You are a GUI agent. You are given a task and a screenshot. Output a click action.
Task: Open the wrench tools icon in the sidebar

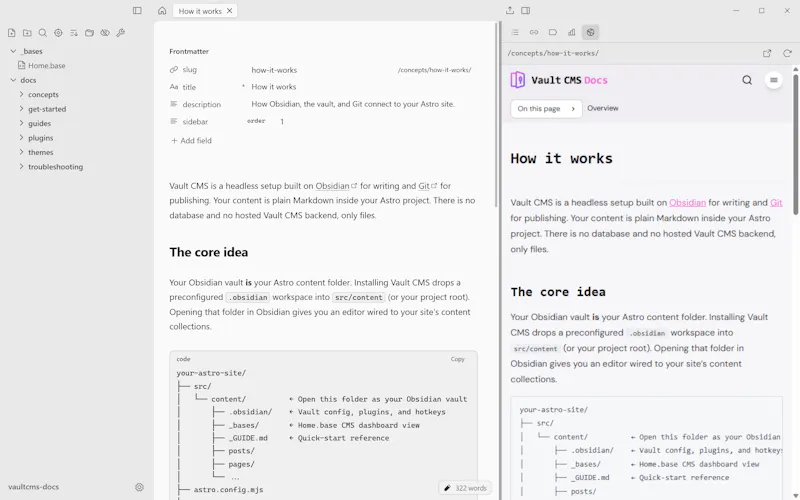120,33
